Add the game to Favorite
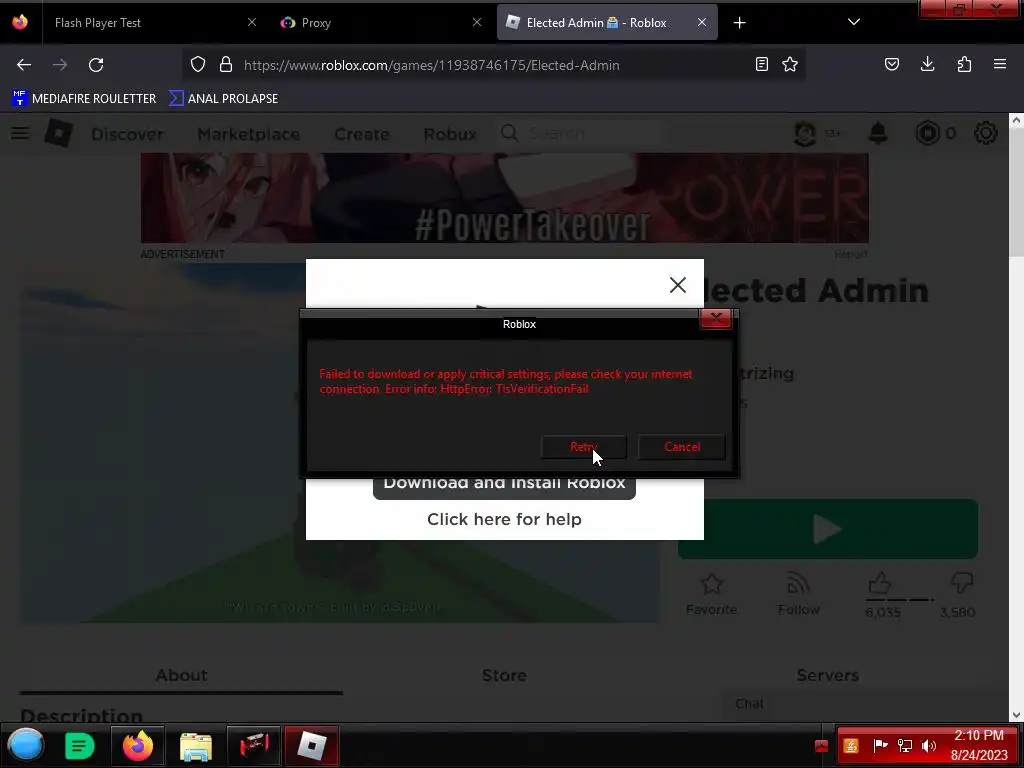Screen dimensions: 1024x768 pyautogui.click(x=711, y=594)
